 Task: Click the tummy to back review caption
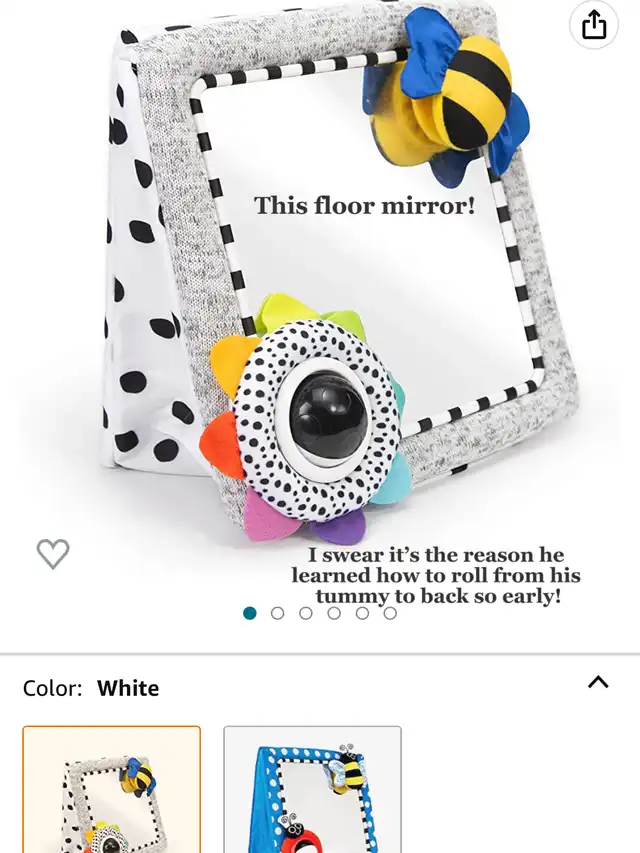(x=435, y=576)
